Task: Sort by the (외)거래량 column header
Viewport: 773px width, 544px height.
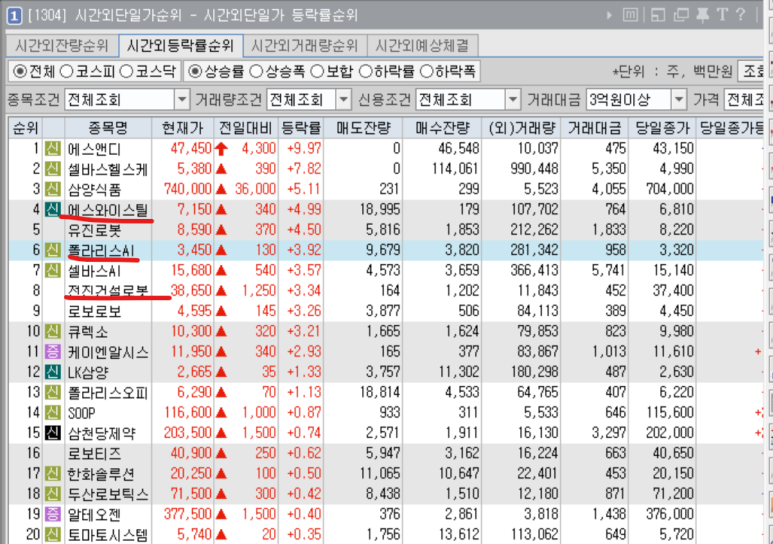Action: (x=522, y=128)
